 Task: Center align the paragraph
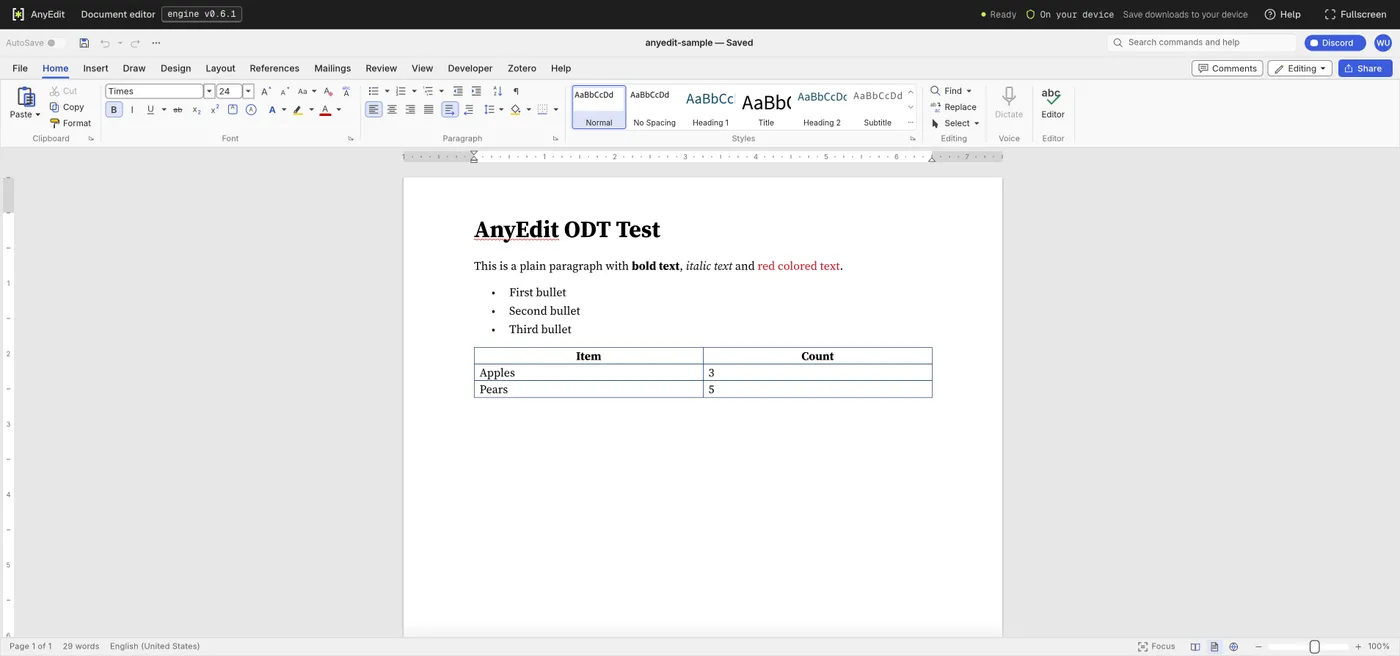pos(392,110)
